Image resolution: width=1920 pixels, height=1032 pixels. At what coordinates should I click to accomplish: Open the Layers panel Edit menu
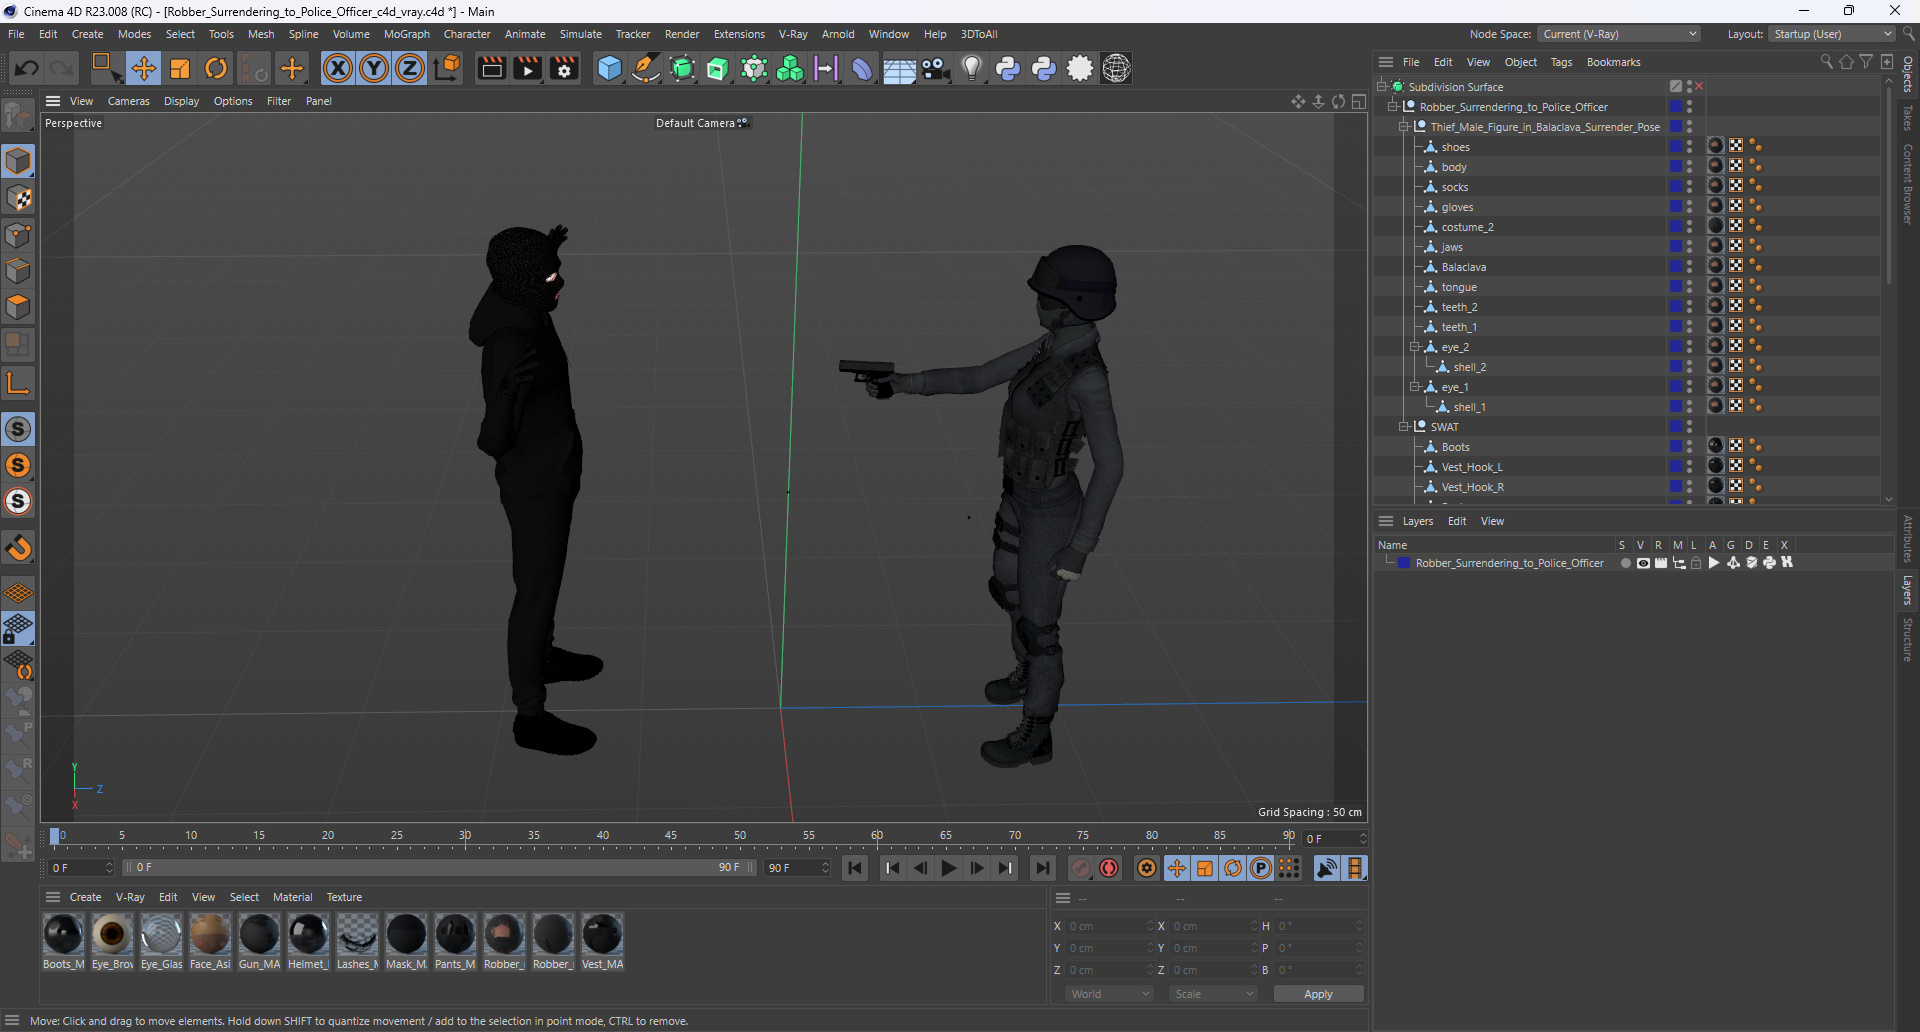coord(1457,521)
